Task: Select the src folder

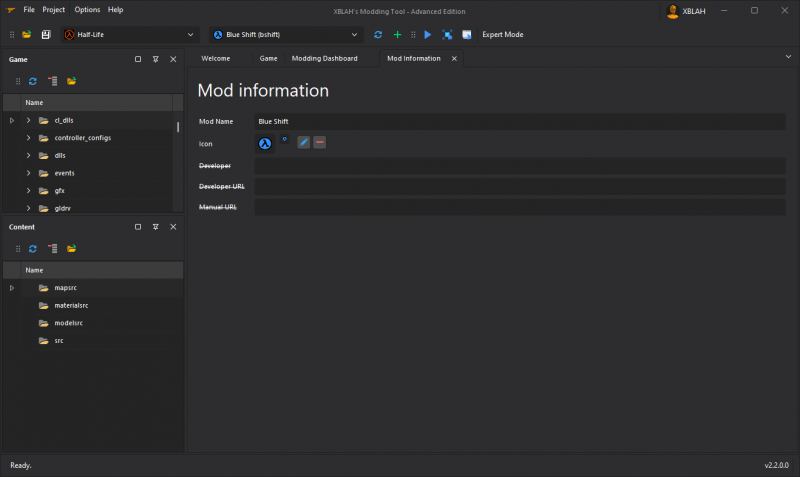Action: pos(59,340)
